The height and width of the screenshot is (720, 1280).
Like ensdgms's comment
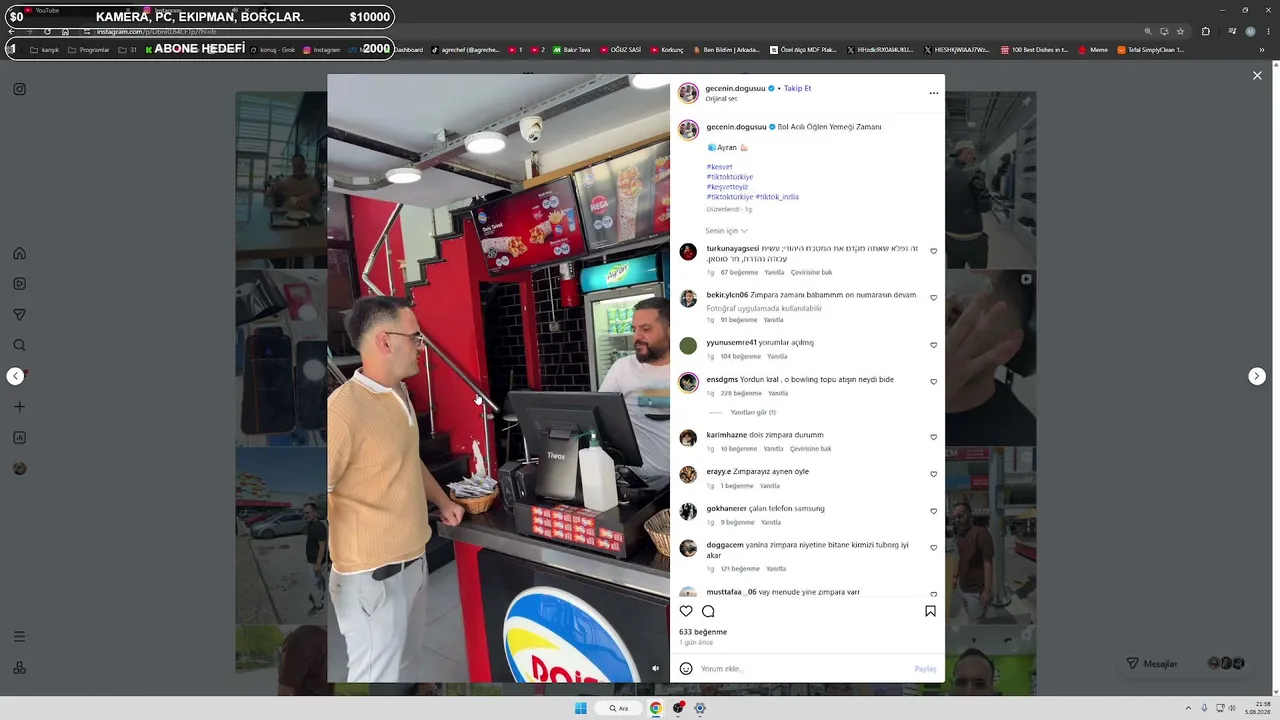click(934, 382)
